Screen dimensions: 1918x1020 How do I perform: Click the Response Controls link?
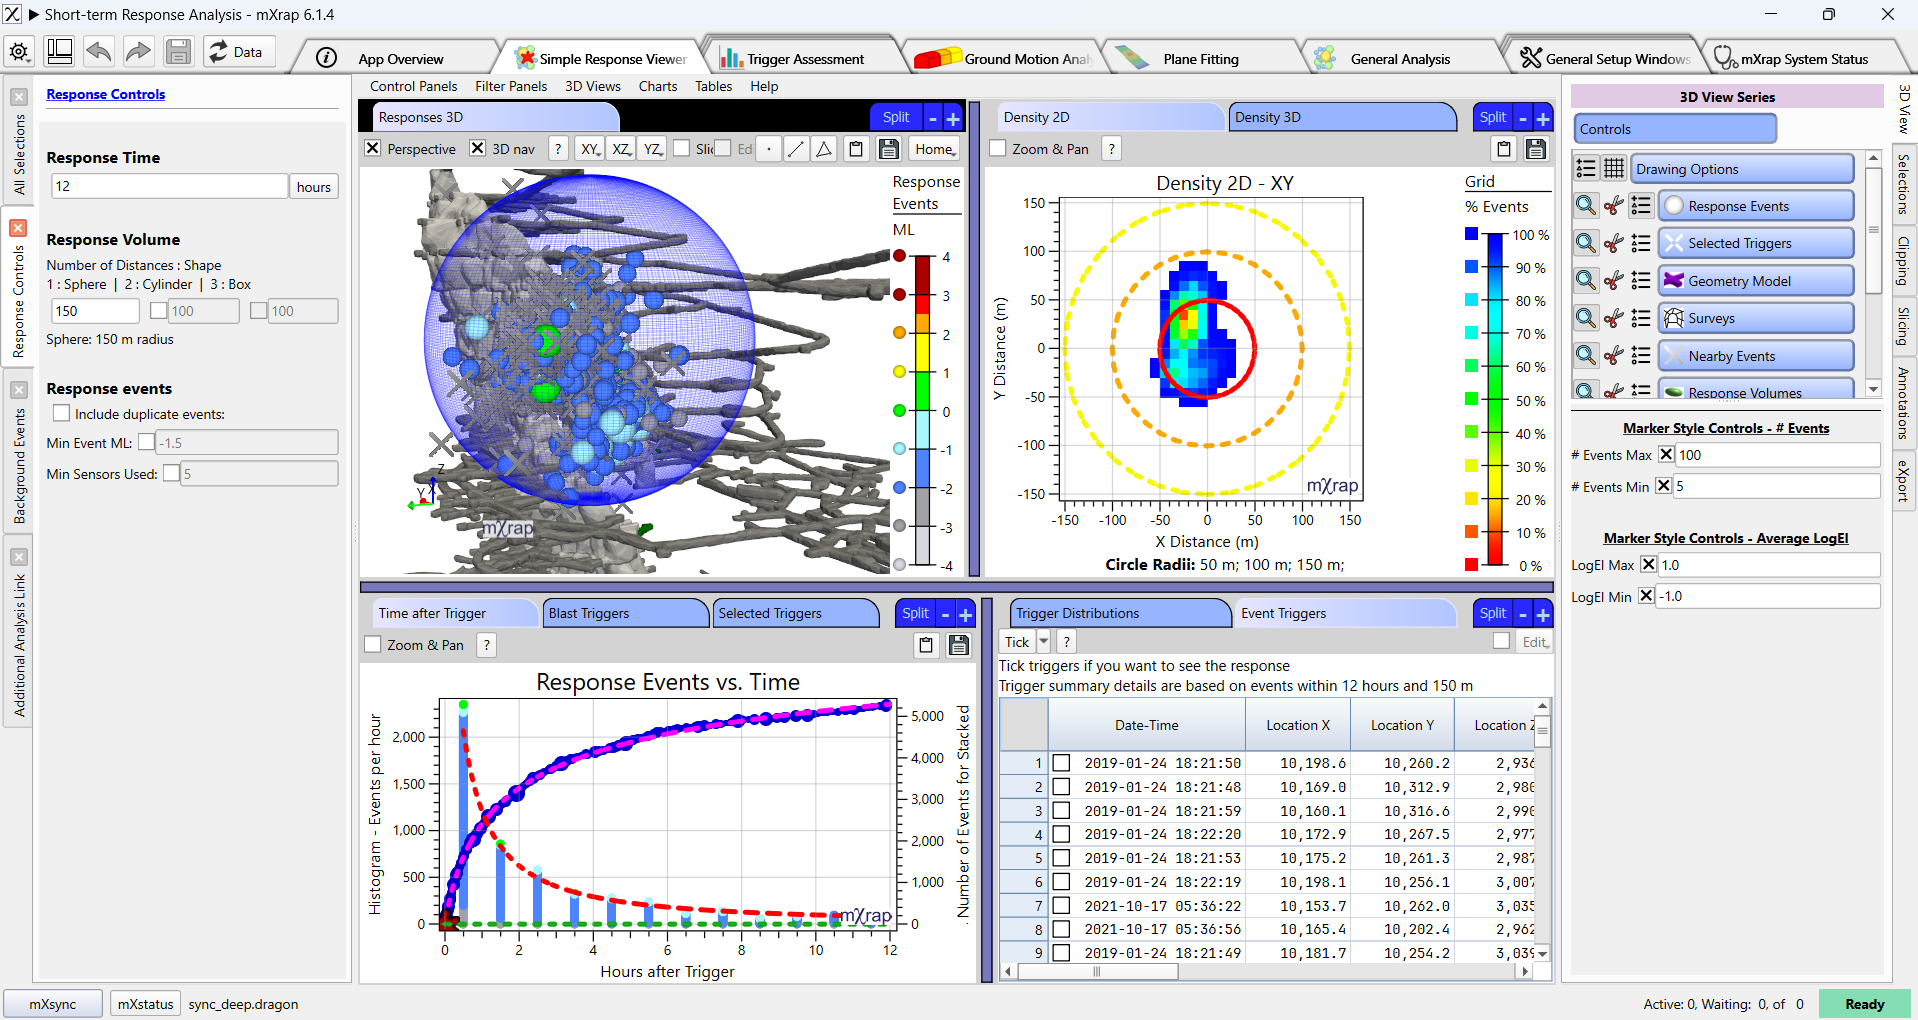106,94
